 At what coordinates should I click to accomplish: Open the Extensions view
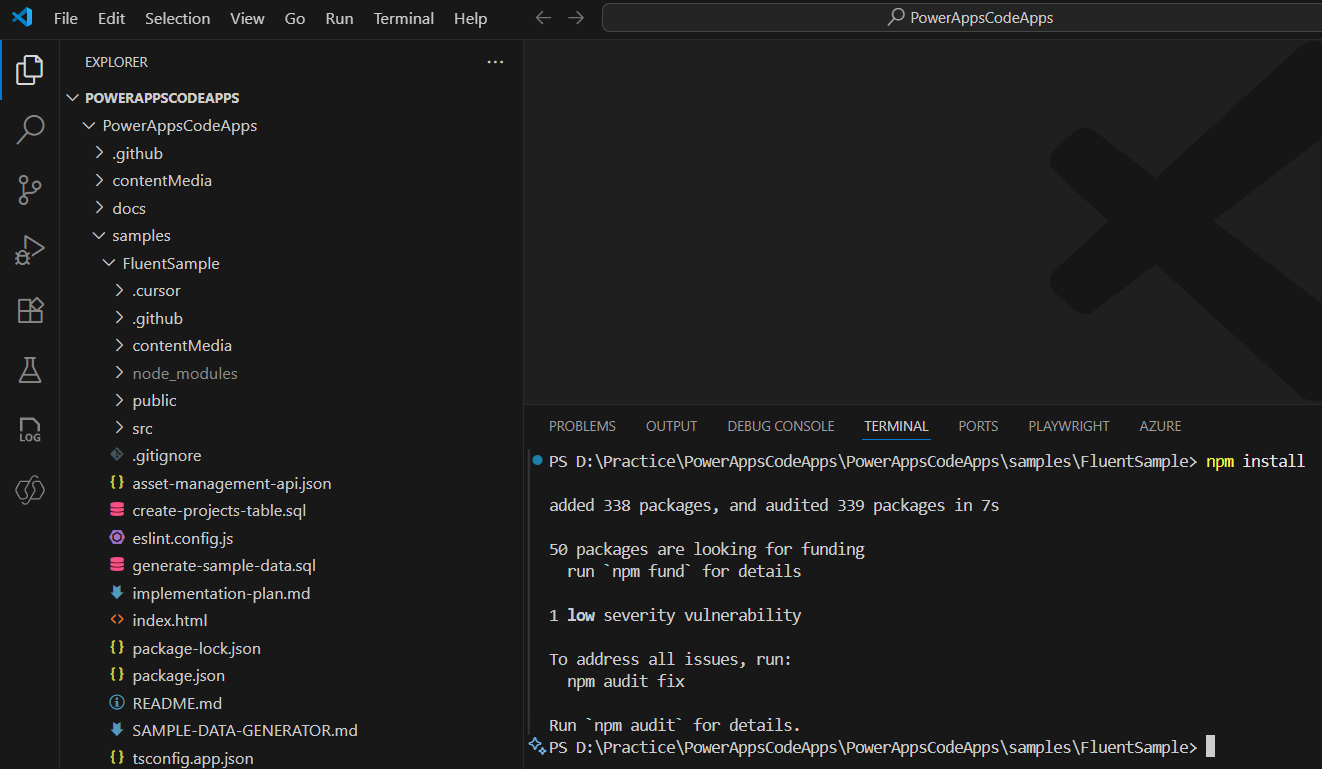(30, 310)
